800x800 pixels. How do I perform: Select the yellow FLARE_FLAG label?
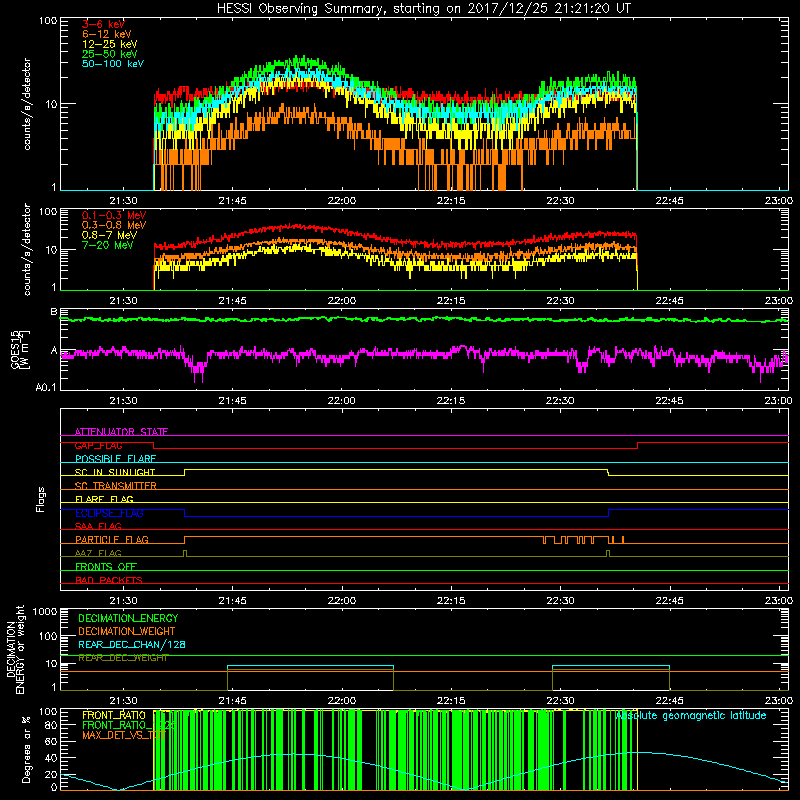coord(104,499)
